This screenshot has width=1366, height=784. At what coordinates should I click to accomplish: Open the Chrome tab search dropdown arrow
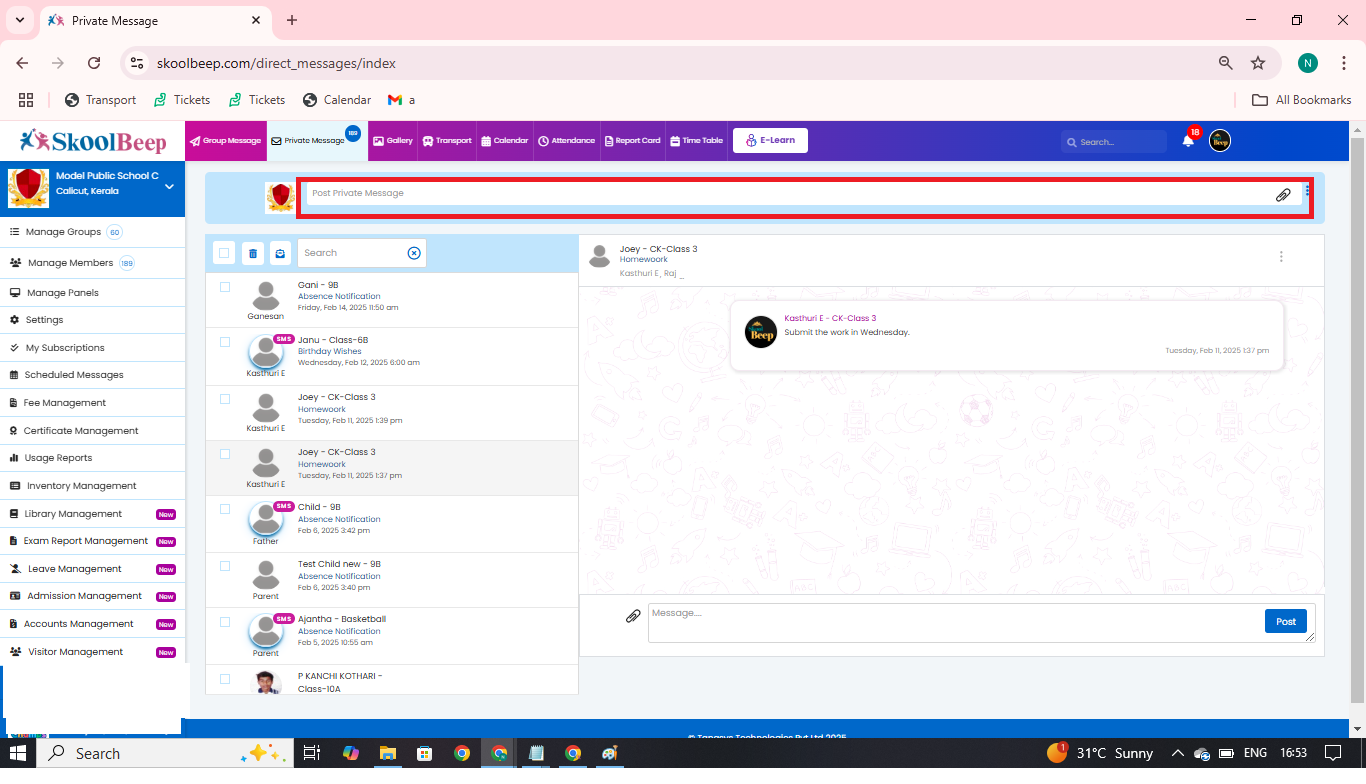click(x=19, y=20)
